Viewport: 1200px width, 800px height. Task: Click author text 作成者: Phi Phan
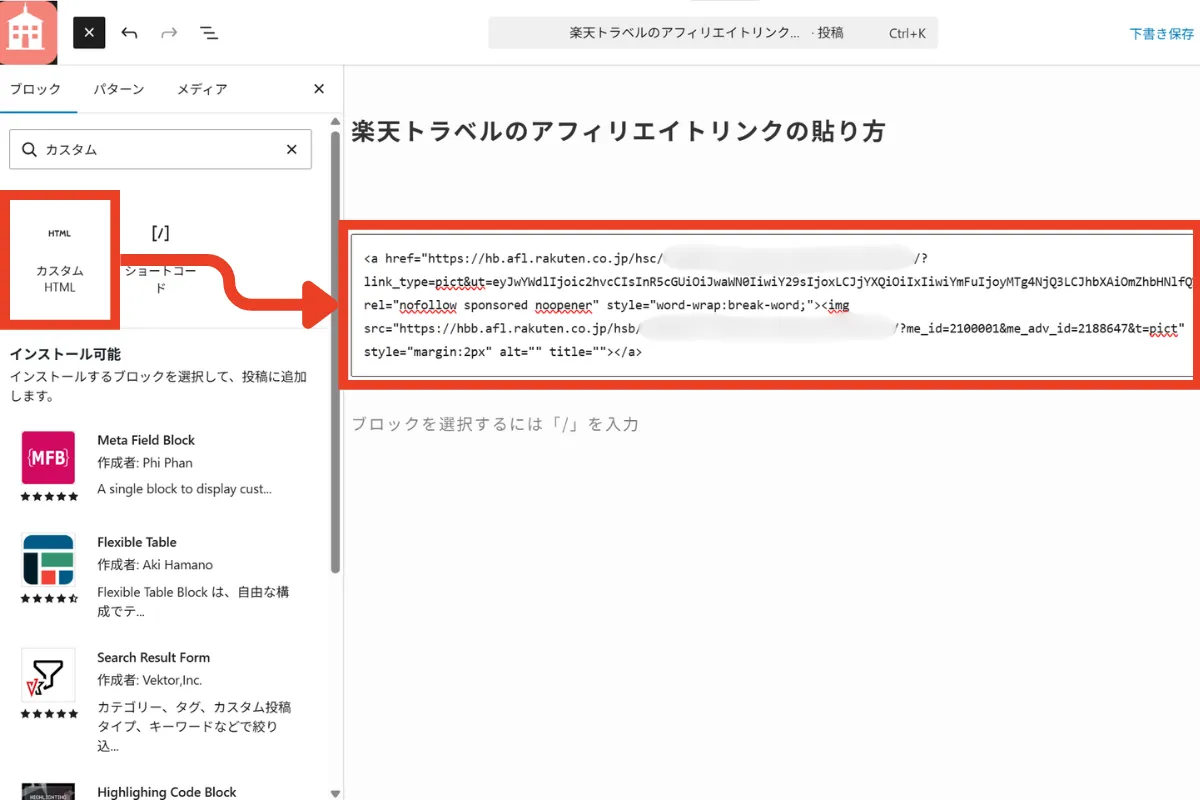pos(145,463)
